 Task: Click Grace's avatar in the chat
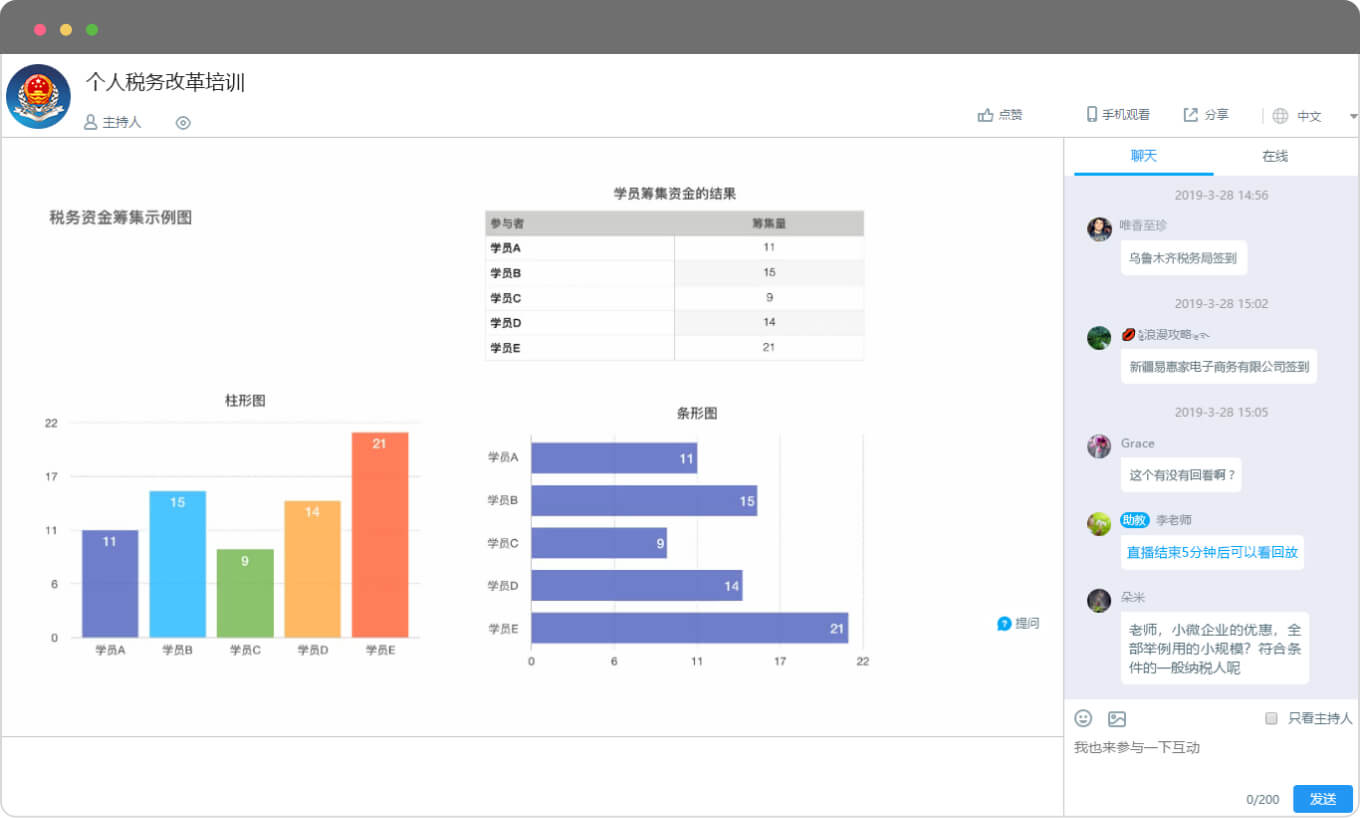[1099, 446]
